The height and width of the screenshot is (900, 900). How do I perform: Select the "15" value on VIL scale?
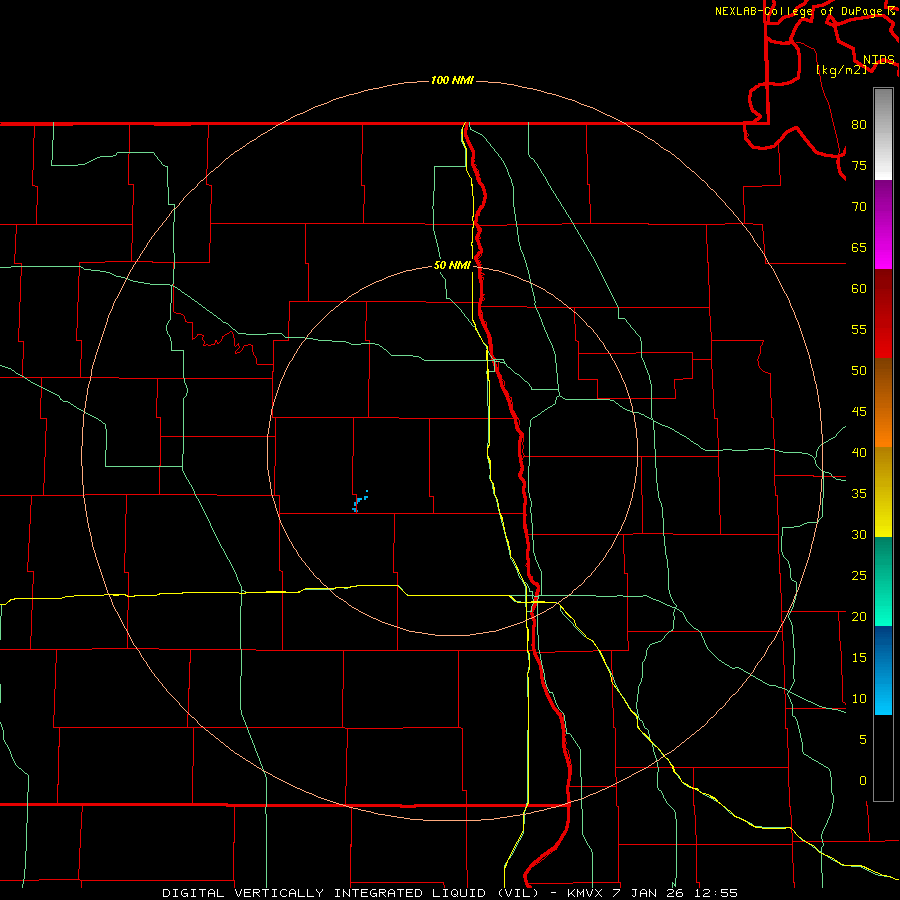(x=859, y=657)
